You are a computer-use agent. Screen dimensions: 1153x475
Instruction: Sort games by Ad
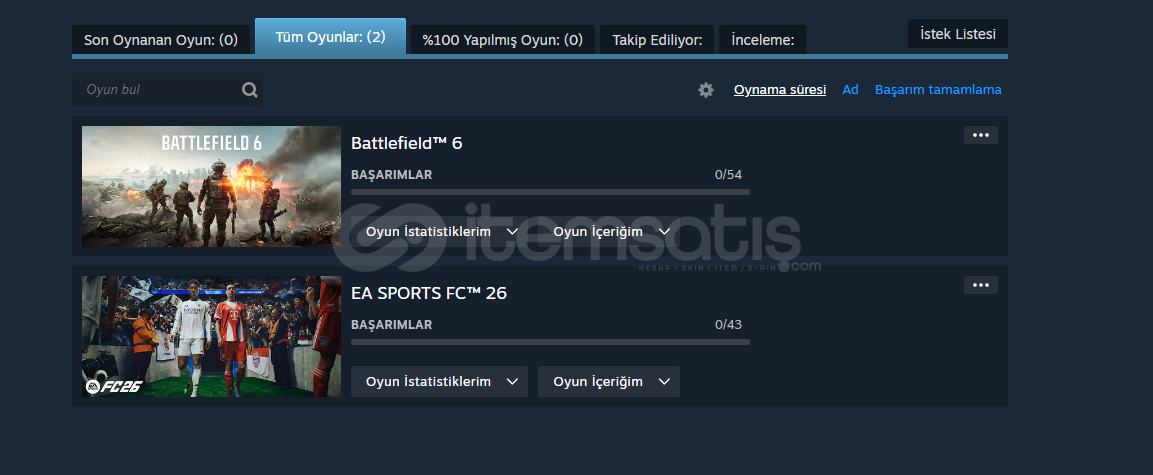pos(850,90)
